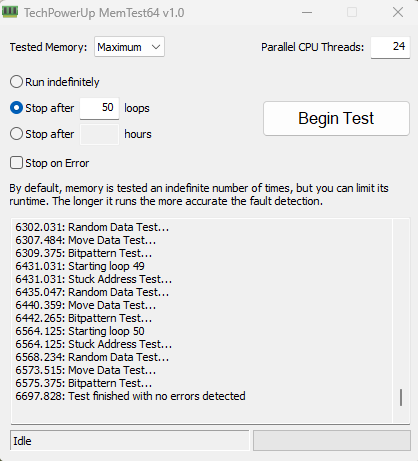Focus the loops count field showing 50

coord(99,108)
